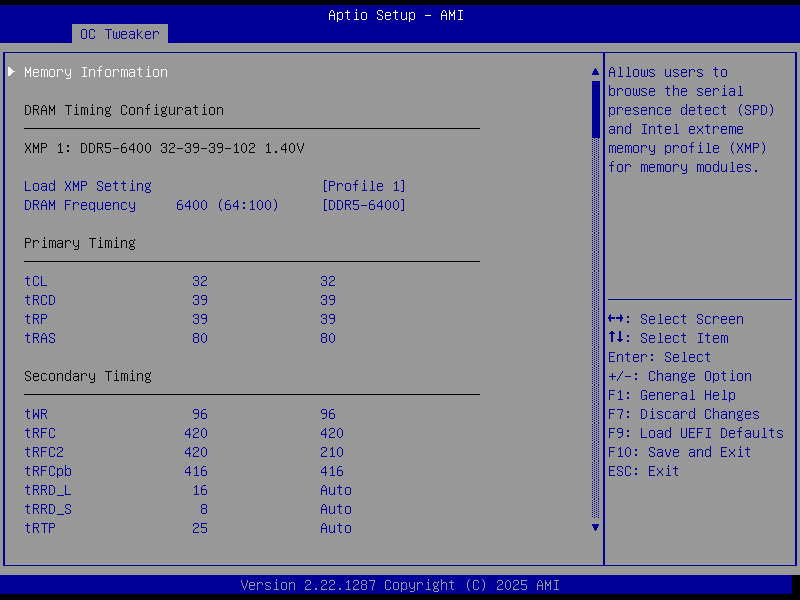Change the tRTP Auto setting
Image resolution: width=800 pixels, height=600 pixels.
tap(335, 528)
